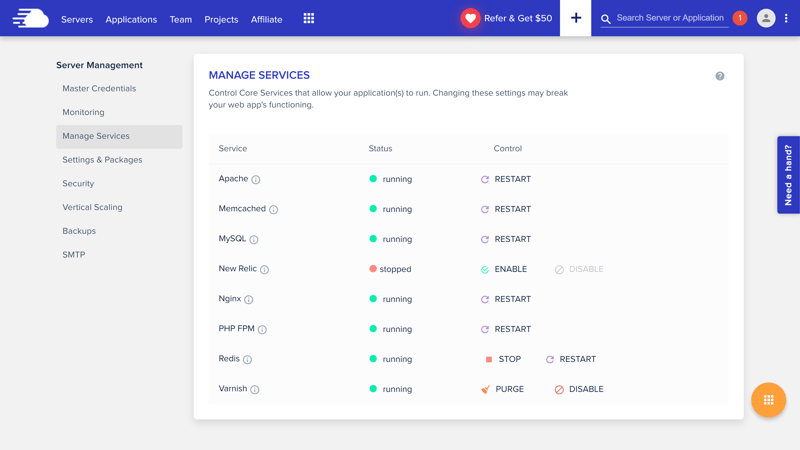Click Refer & Get $50 button
Screen dimensions: 800x450
click(x=507, y=18)
